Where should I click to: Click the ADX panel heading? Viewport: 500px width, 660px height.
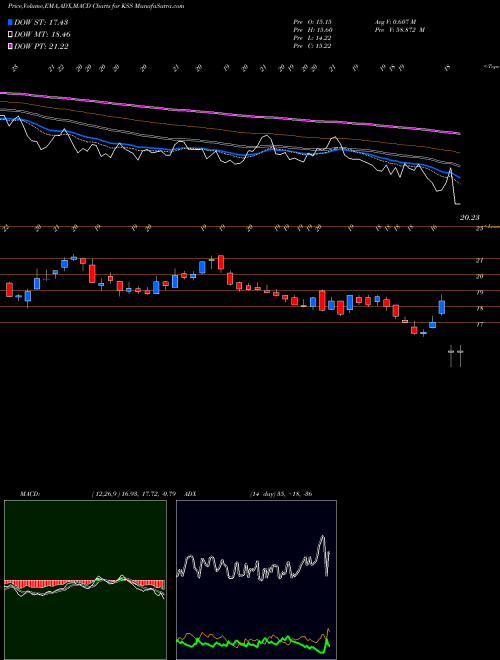(190, 494)
